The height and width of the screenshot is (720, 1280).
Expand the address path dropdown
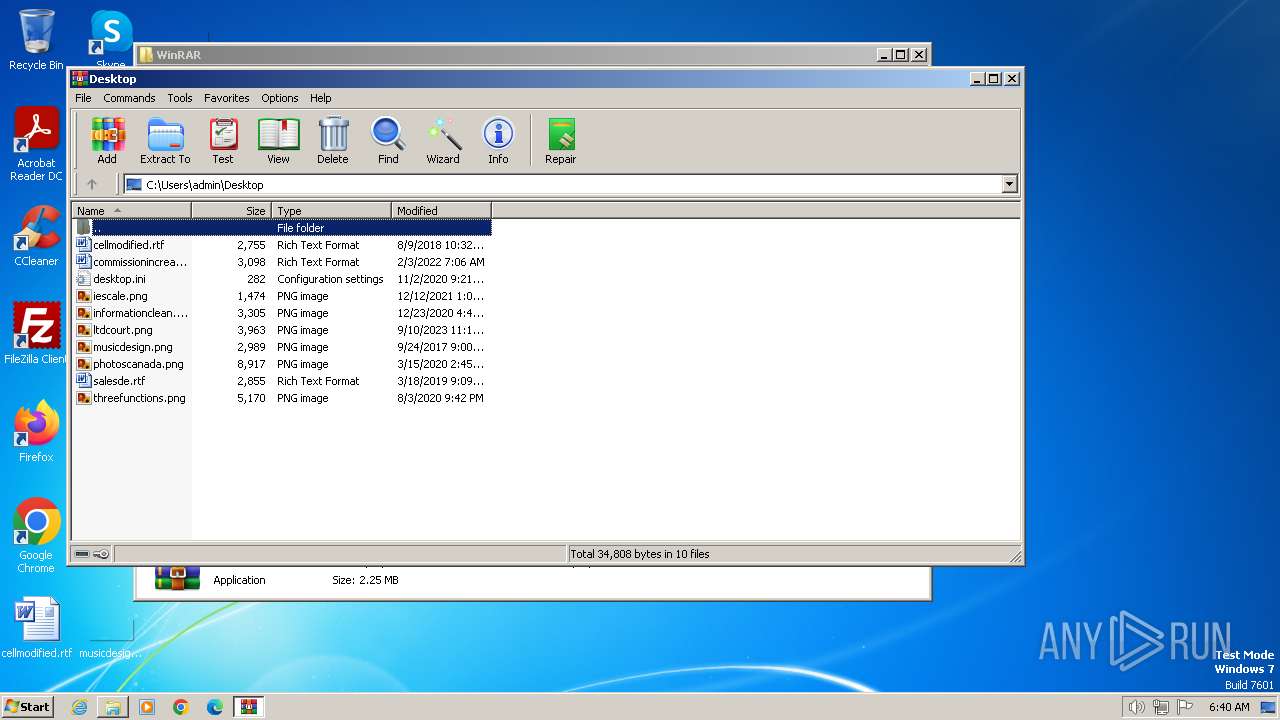[1009, 184]
